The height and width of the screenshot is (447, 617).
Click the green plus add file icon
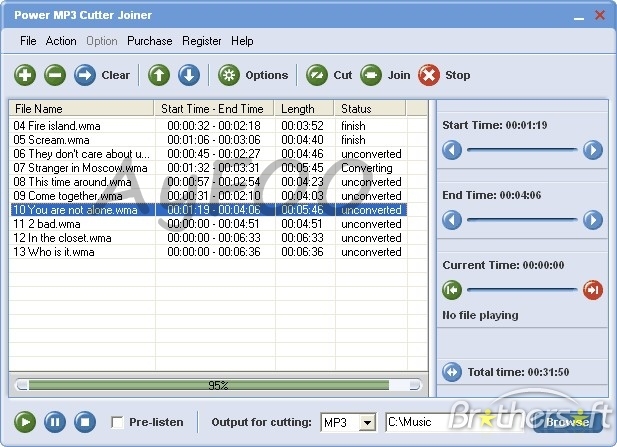(x=25, y=75)
